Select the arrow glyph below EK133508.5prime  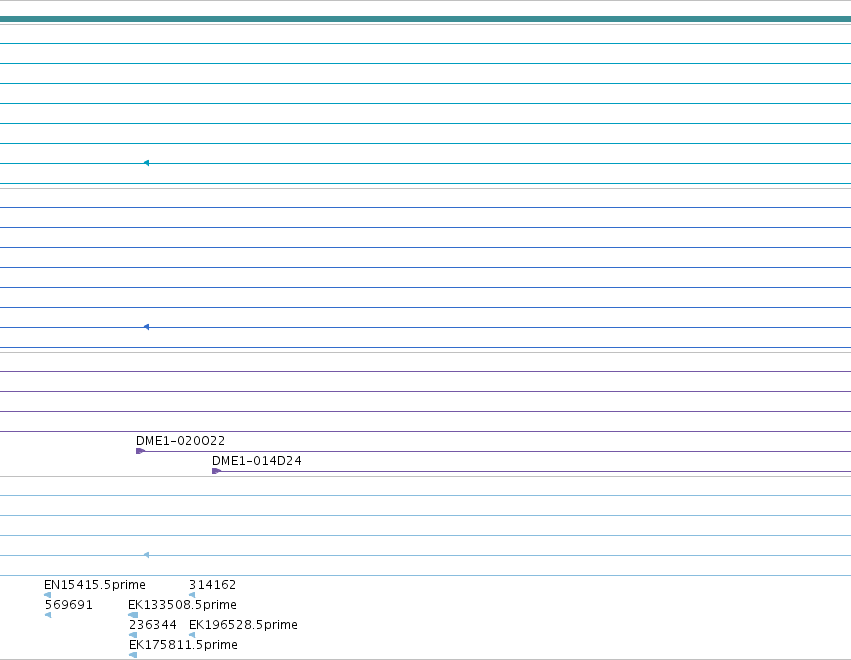[x=133, y=615]
